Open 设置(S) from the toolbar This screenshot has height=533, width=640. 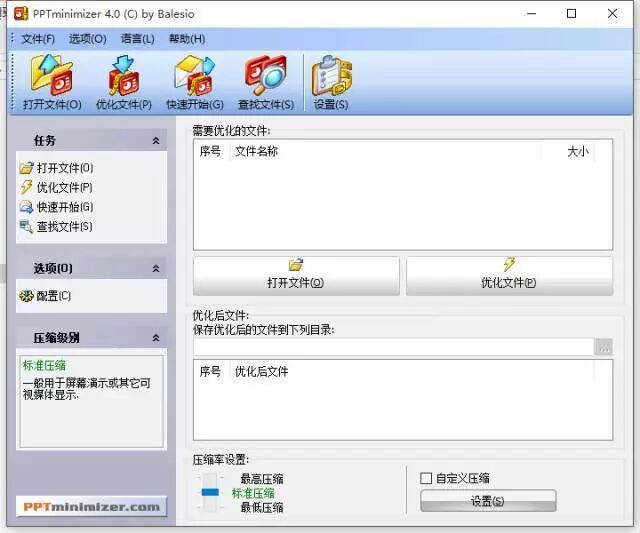331,82
